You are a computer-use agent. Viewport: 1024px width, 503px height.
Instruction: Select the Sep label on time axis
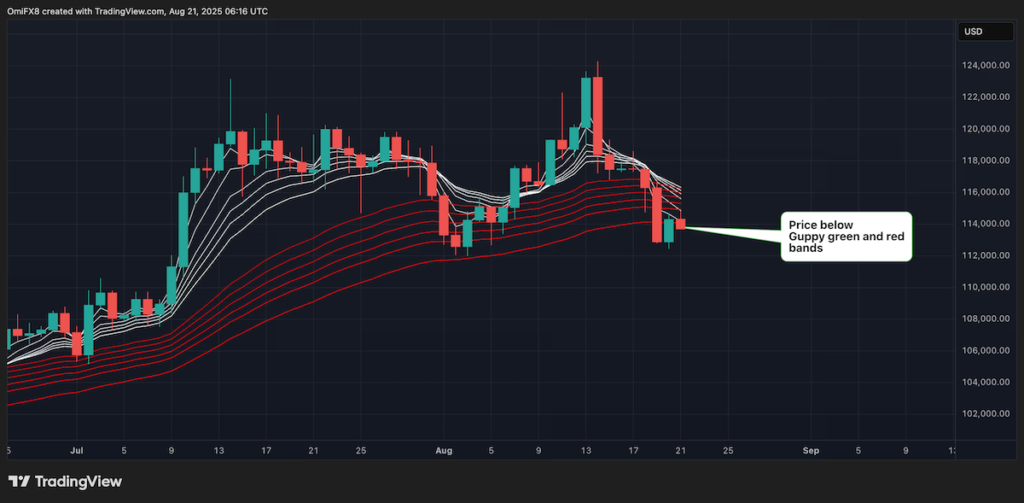coord(811,451)
